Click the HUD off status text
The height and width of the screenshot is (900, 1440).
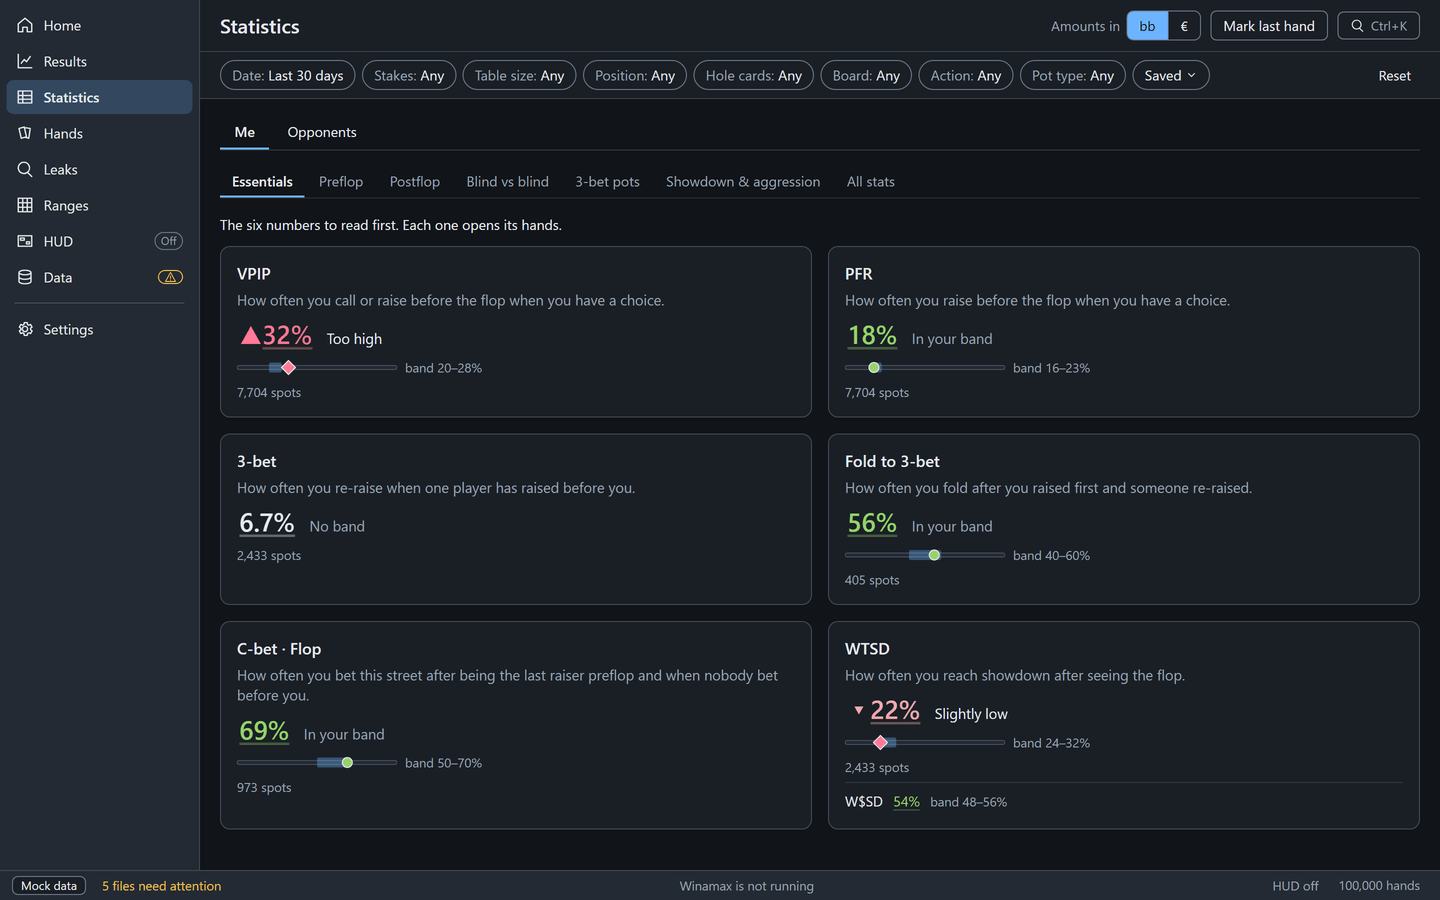1295,886
